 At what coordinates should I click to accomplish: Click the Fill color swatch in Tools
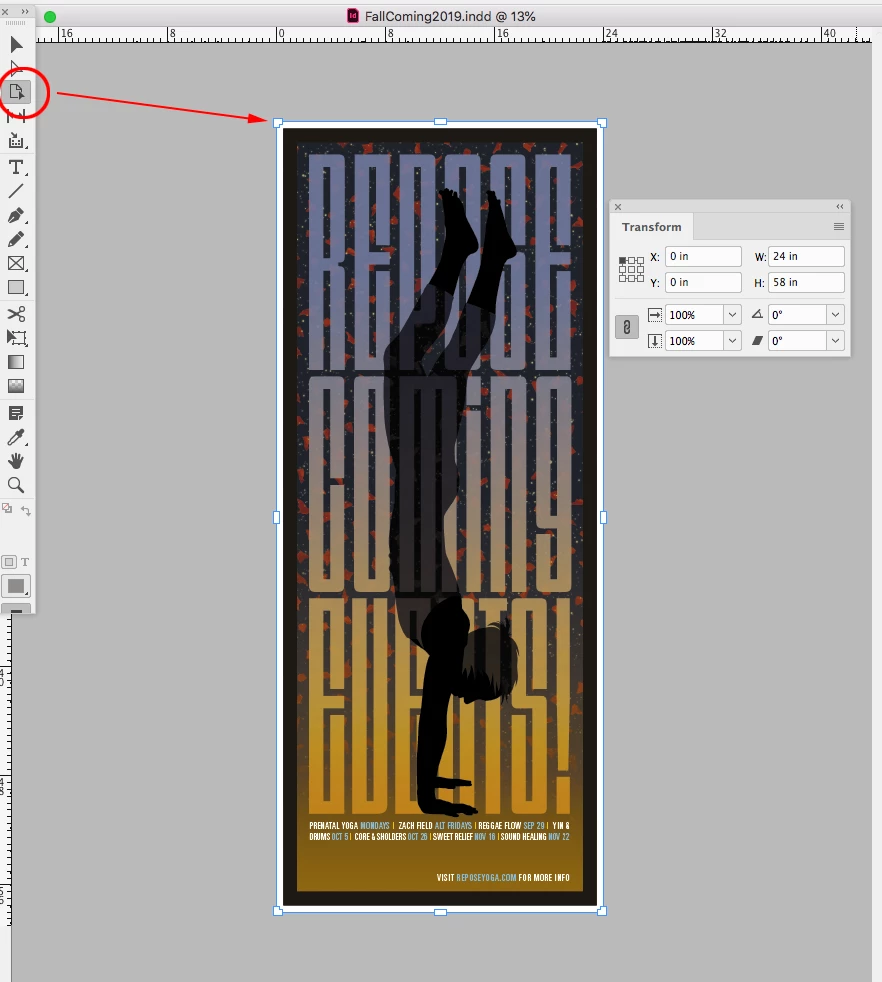pyautogui.click(x=16, y=586)
